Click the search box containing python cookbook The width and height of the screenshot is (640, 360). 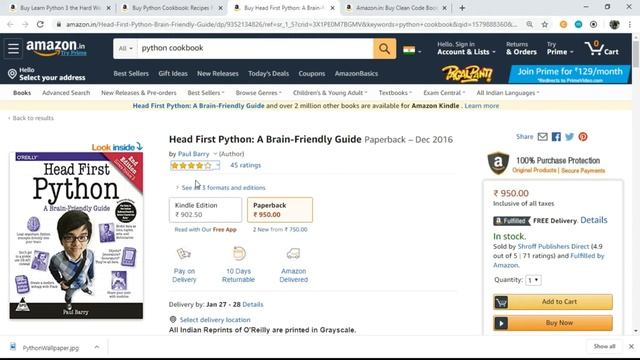[255, 49]
